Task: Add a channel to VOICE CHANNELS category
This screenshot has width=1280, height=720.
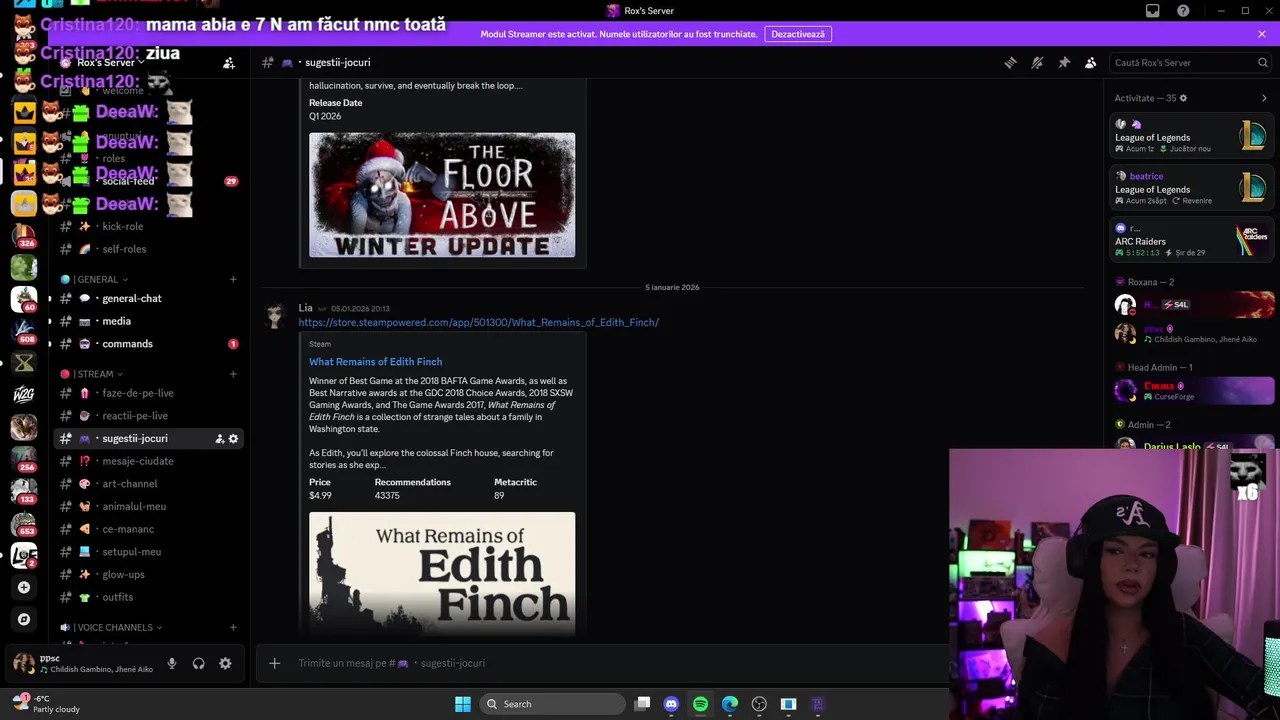Action: pyautogui.click(x=233, y=628)
